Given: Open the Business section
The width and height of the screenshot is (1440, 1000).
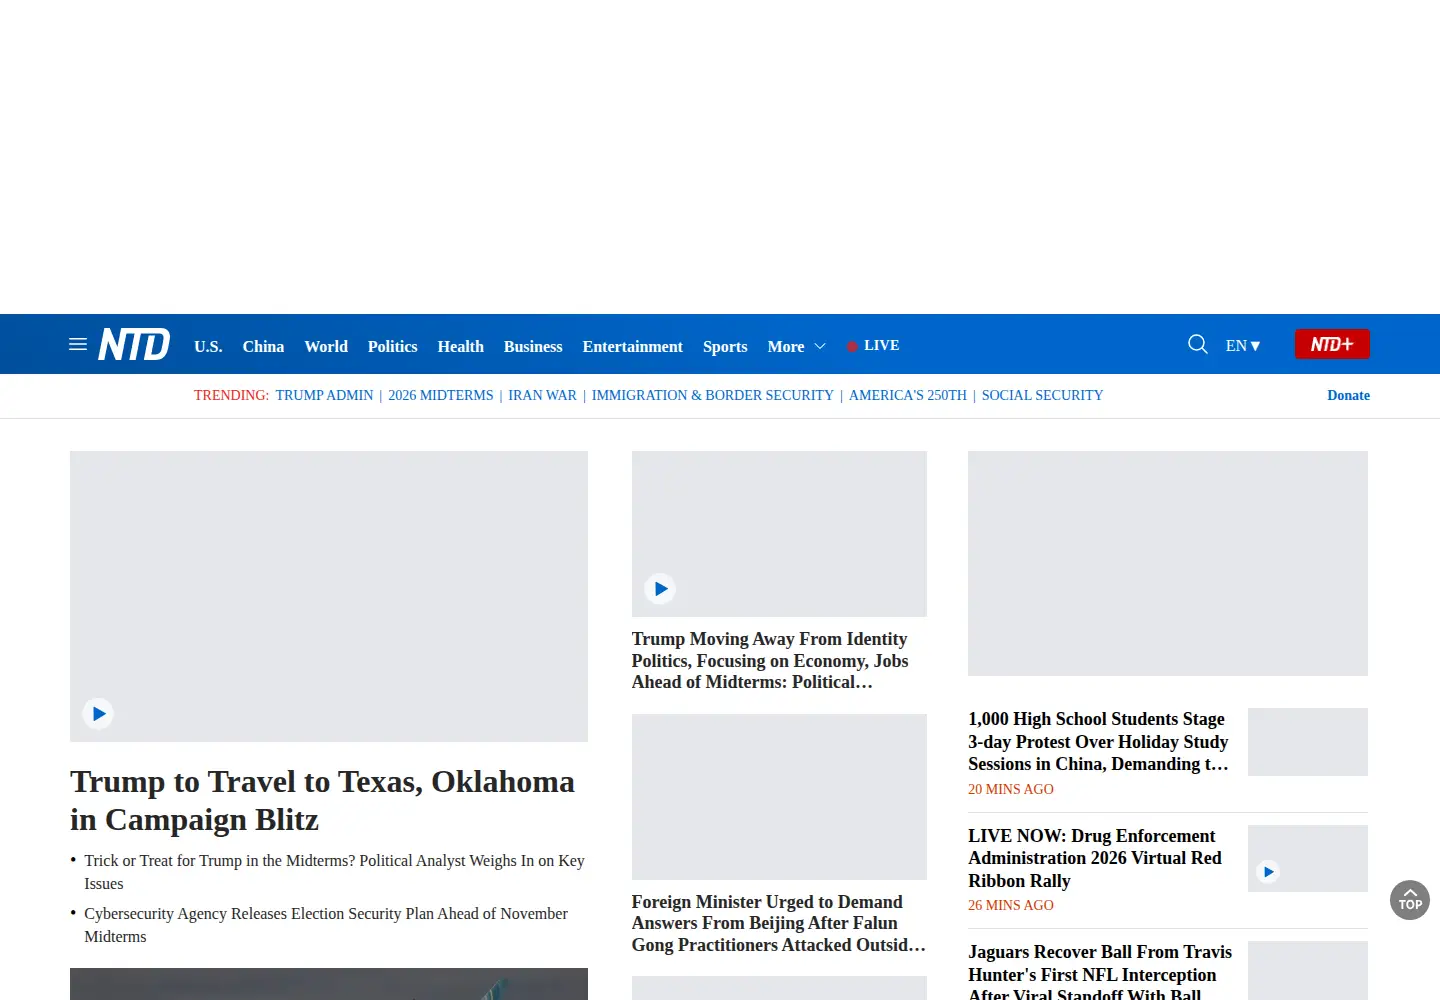Looking at the screenshot, I should 533,346.
